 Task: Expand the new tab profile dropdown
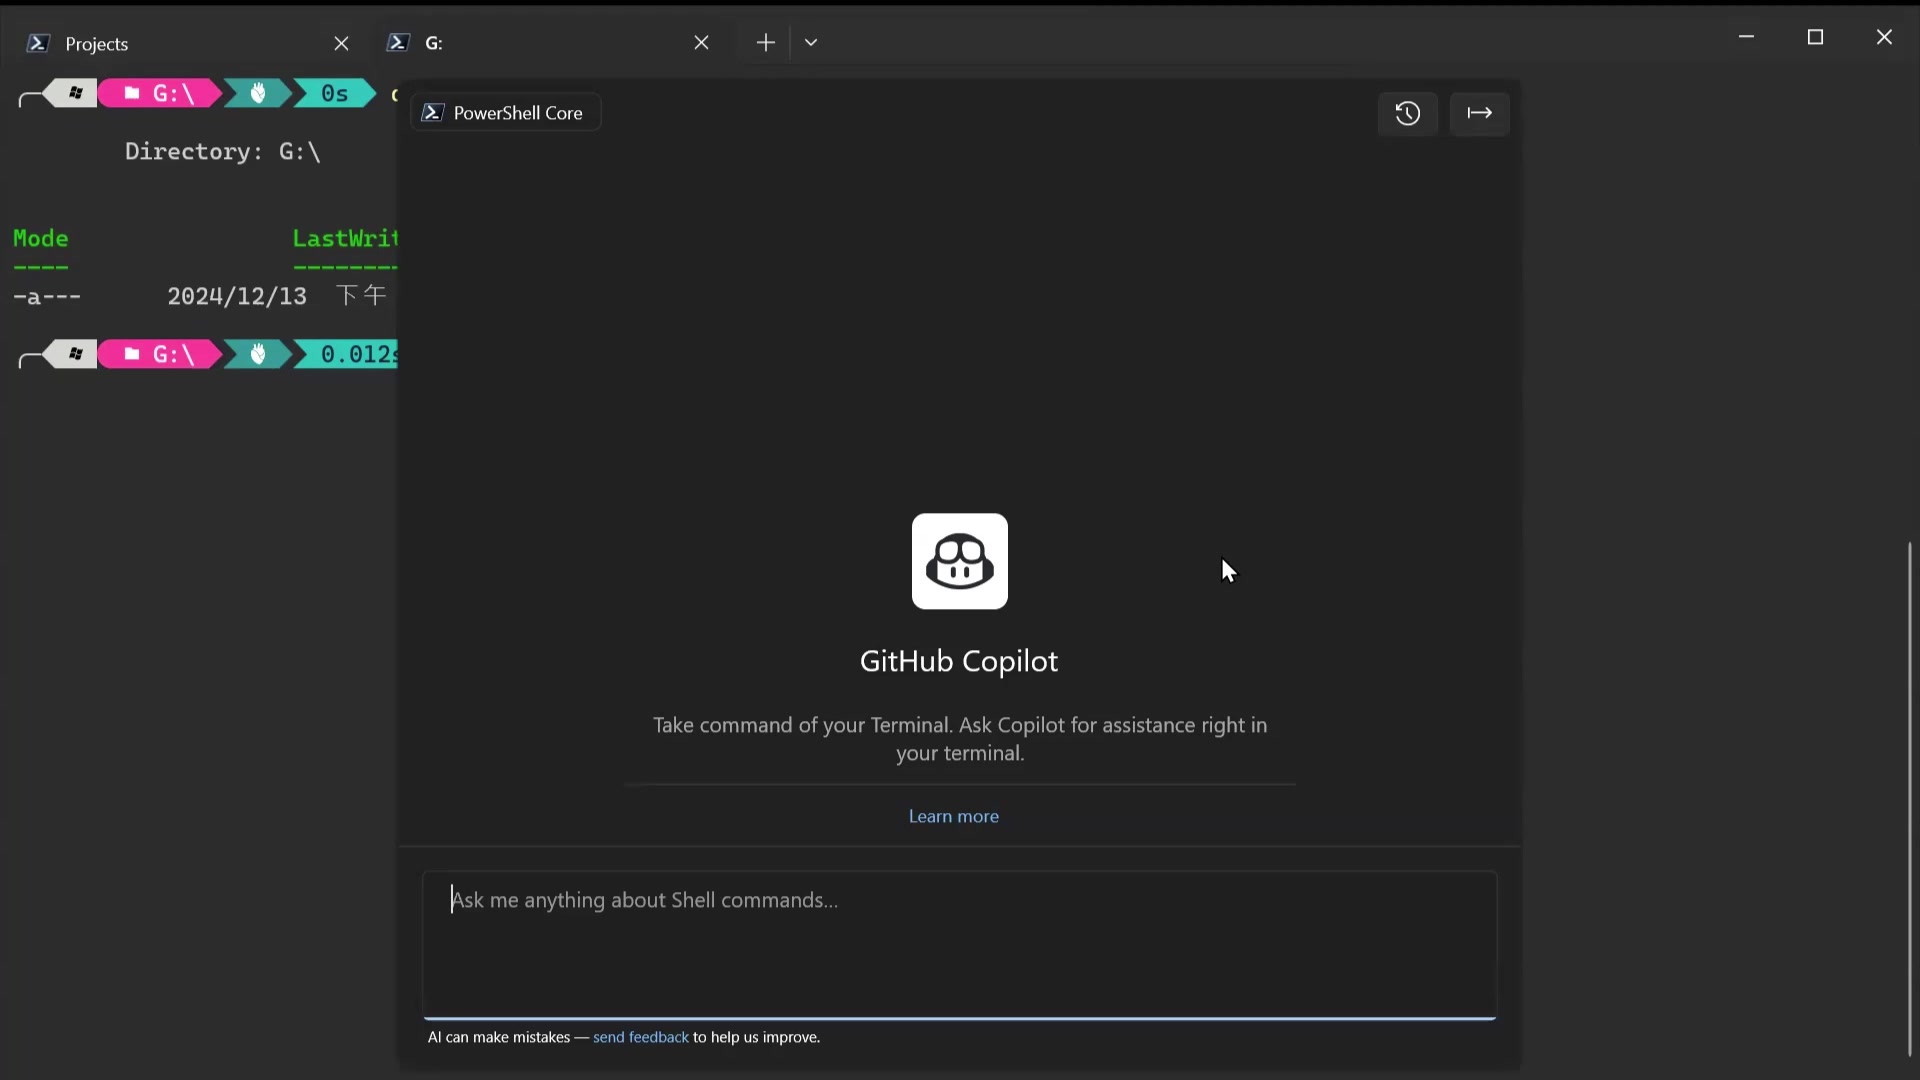[x=811, y=42]
